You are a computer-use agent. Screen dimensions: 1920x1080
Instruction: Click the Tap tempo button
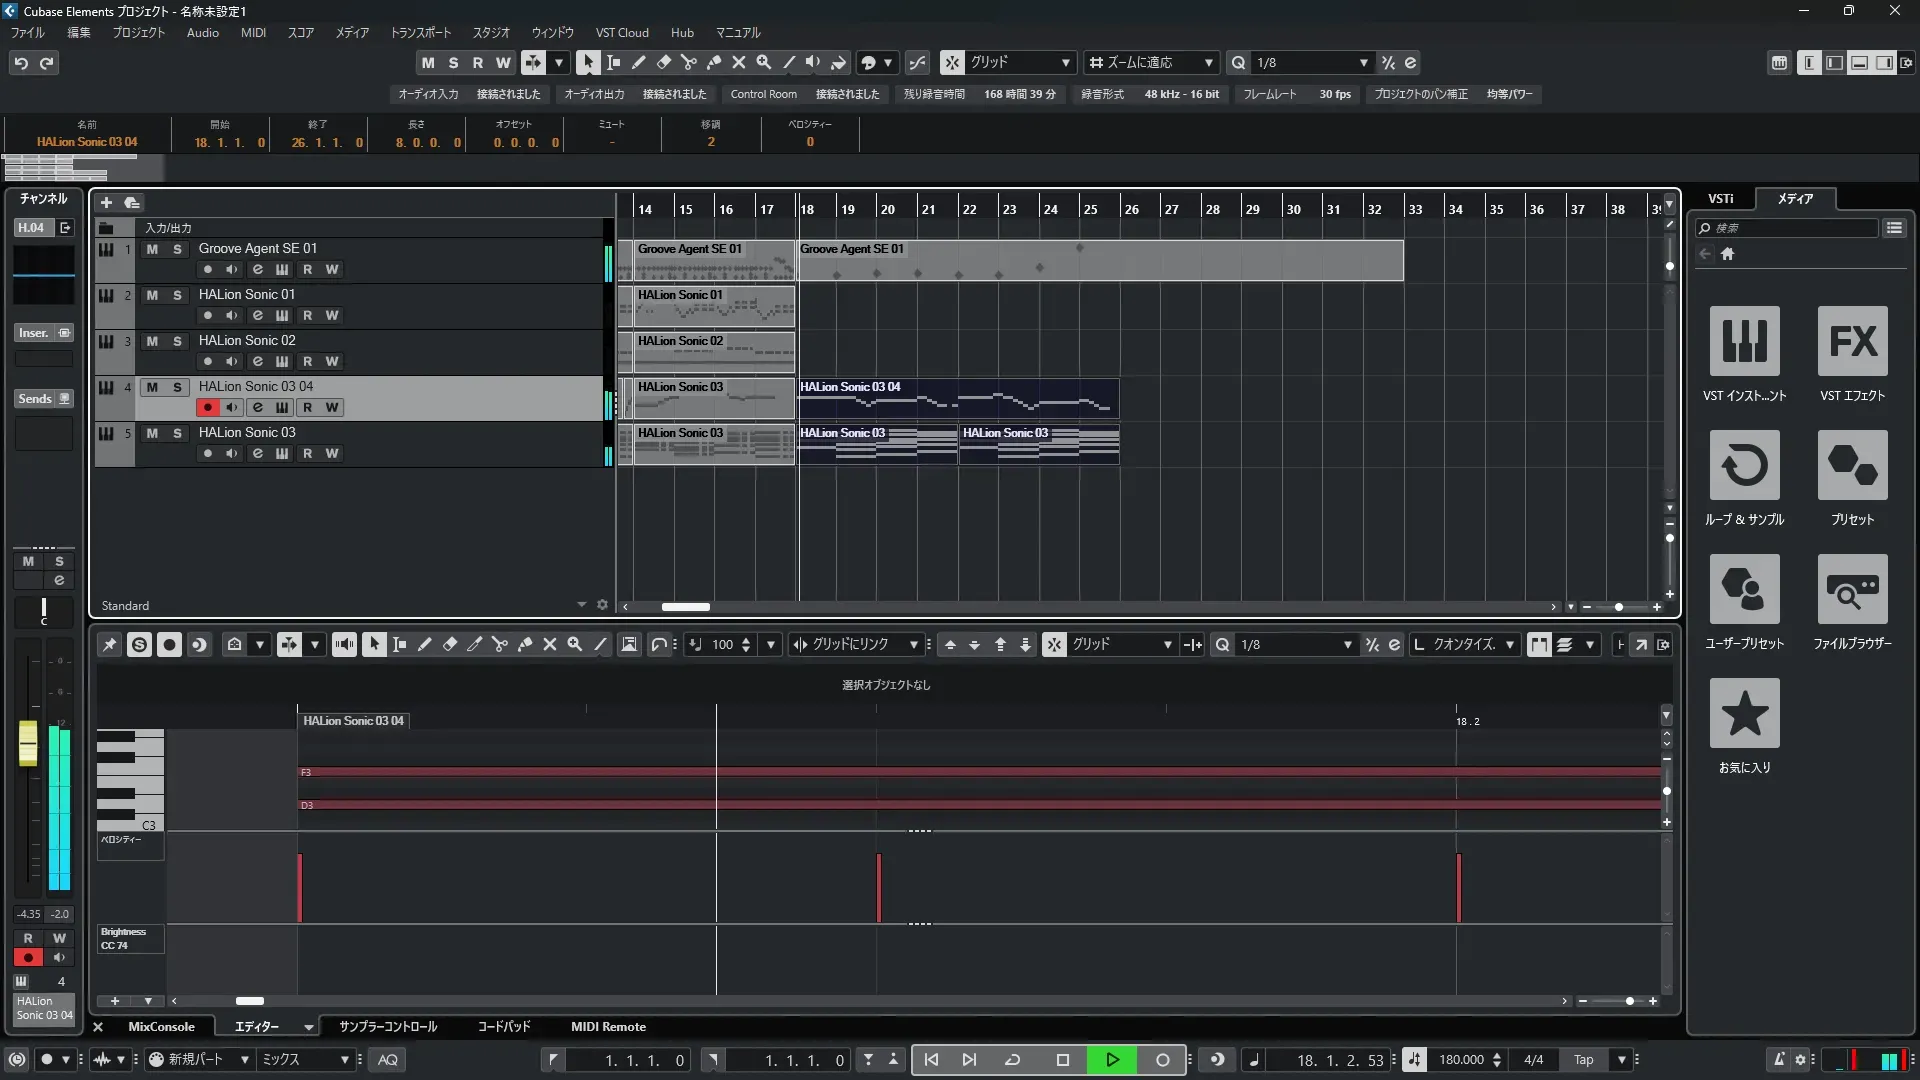tap(1583, 1060)
